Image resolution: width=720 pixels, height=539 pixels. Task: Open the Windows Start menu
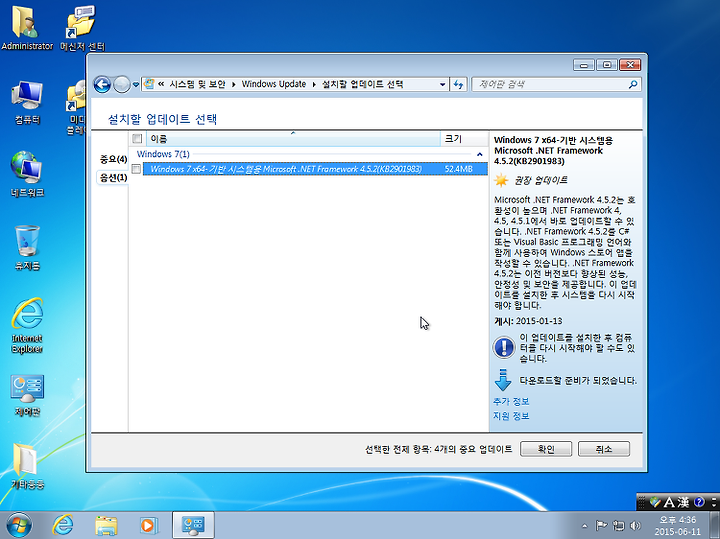19,525
